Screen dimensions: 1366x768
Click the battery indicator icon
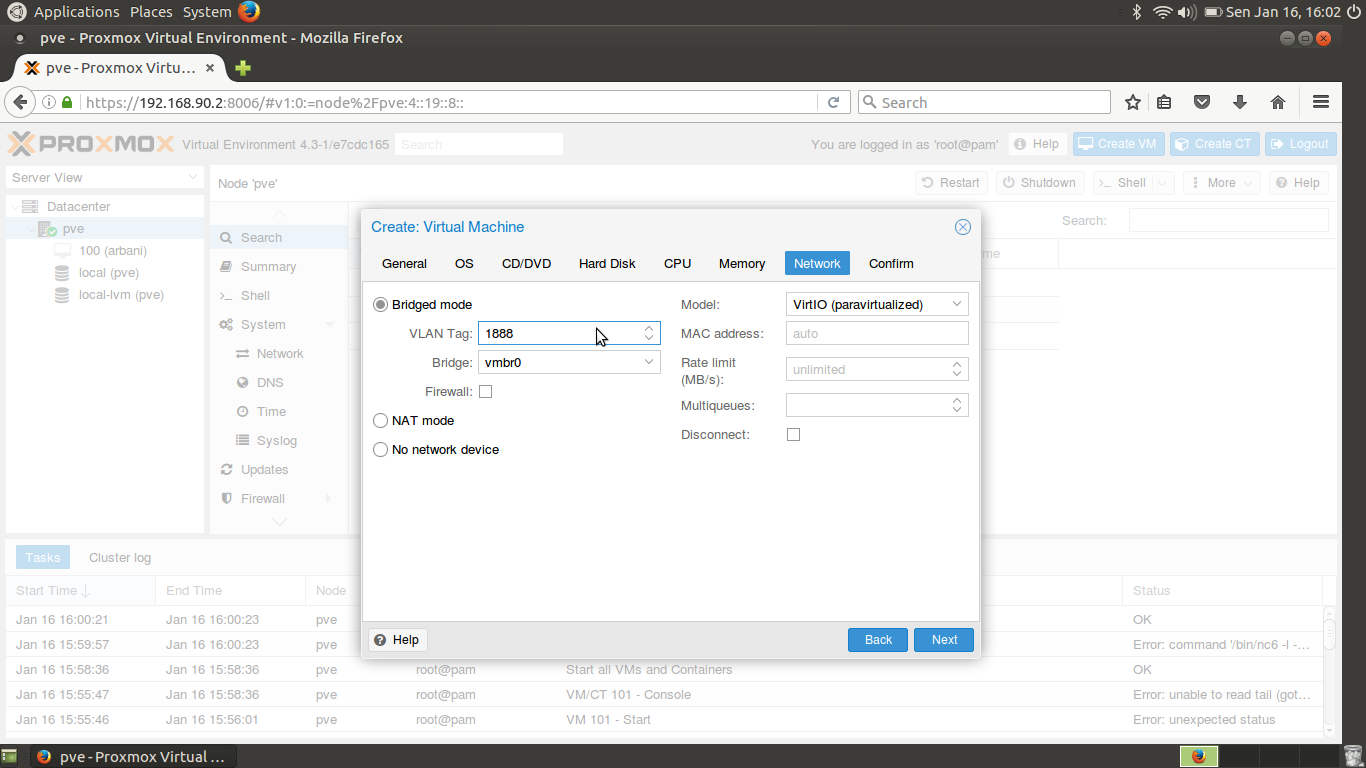(x=1213, y=12)
